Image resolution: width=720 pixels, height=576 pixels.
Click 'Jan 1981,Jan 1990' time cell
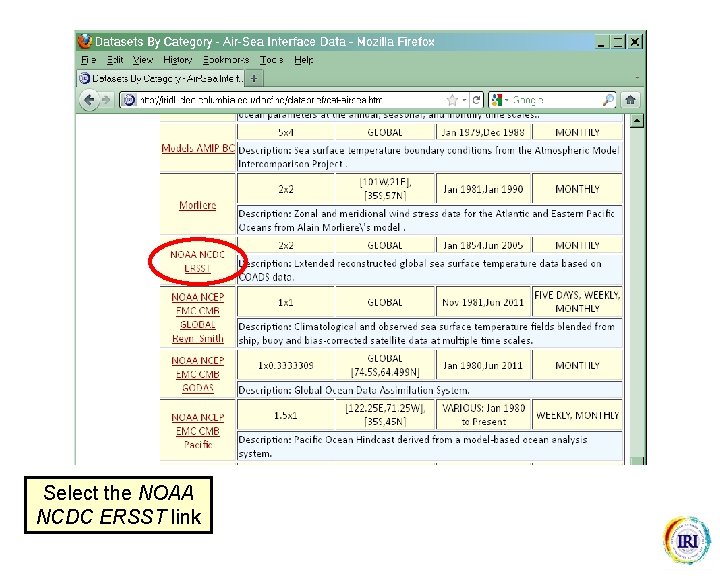pos(483,189)
